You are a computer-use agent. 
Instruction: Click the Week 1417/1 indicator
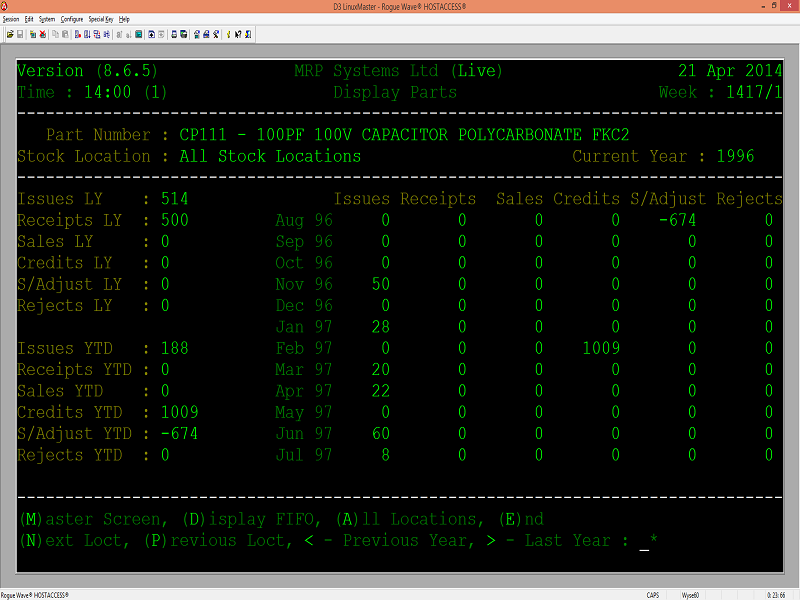(x=720, y=92)
